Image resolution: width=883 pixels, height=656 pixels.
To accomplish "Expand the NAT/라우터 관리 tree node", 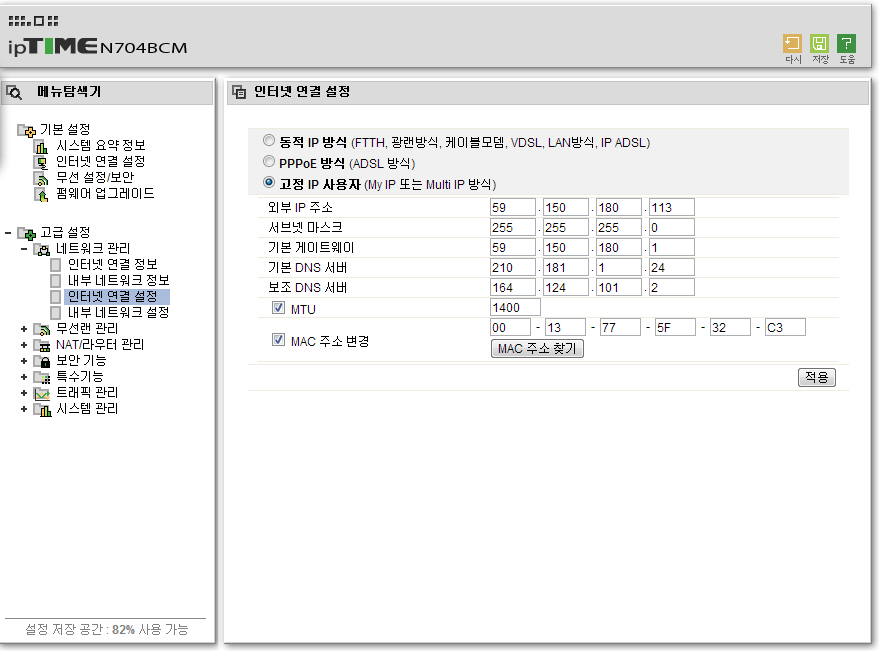I will (24, 345).
